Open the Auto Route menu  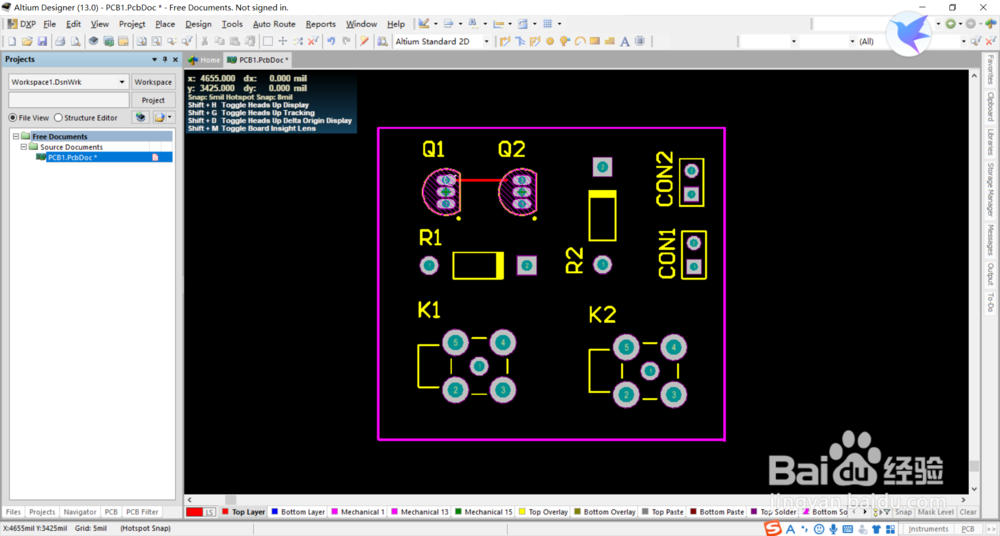(274, 24)
